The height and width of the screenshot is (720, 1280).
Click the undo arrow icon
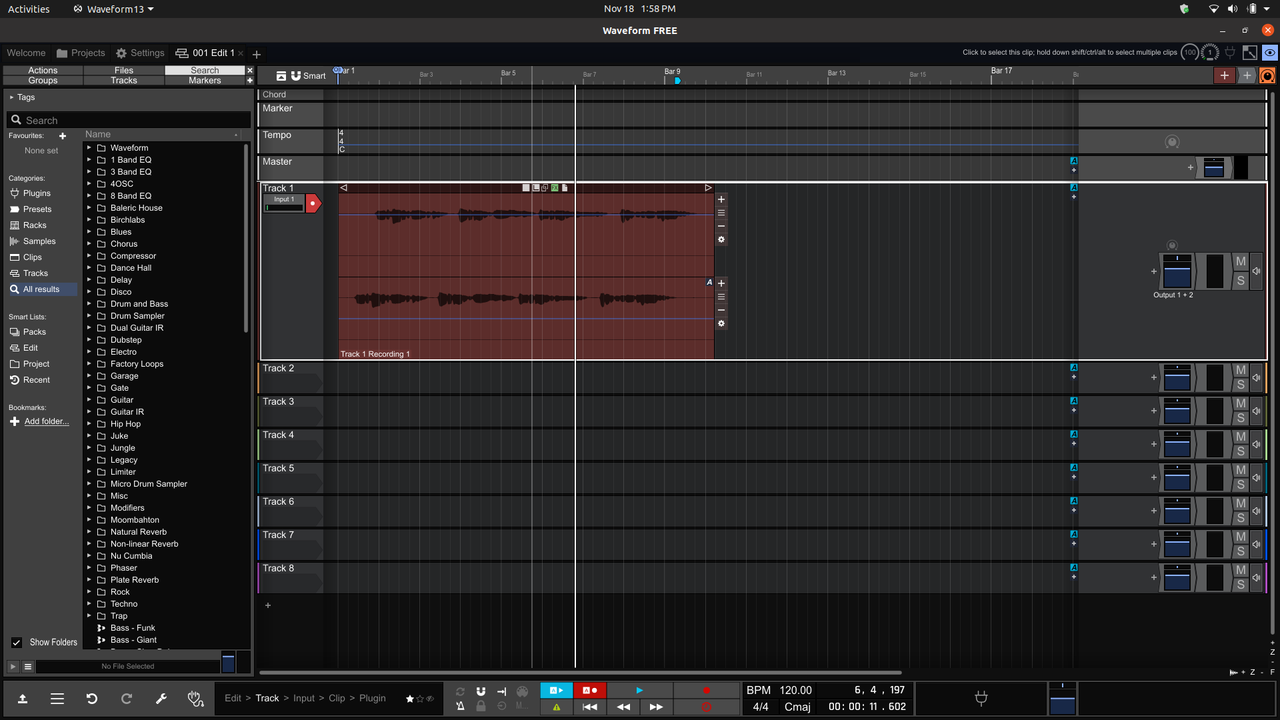[92, 698]
